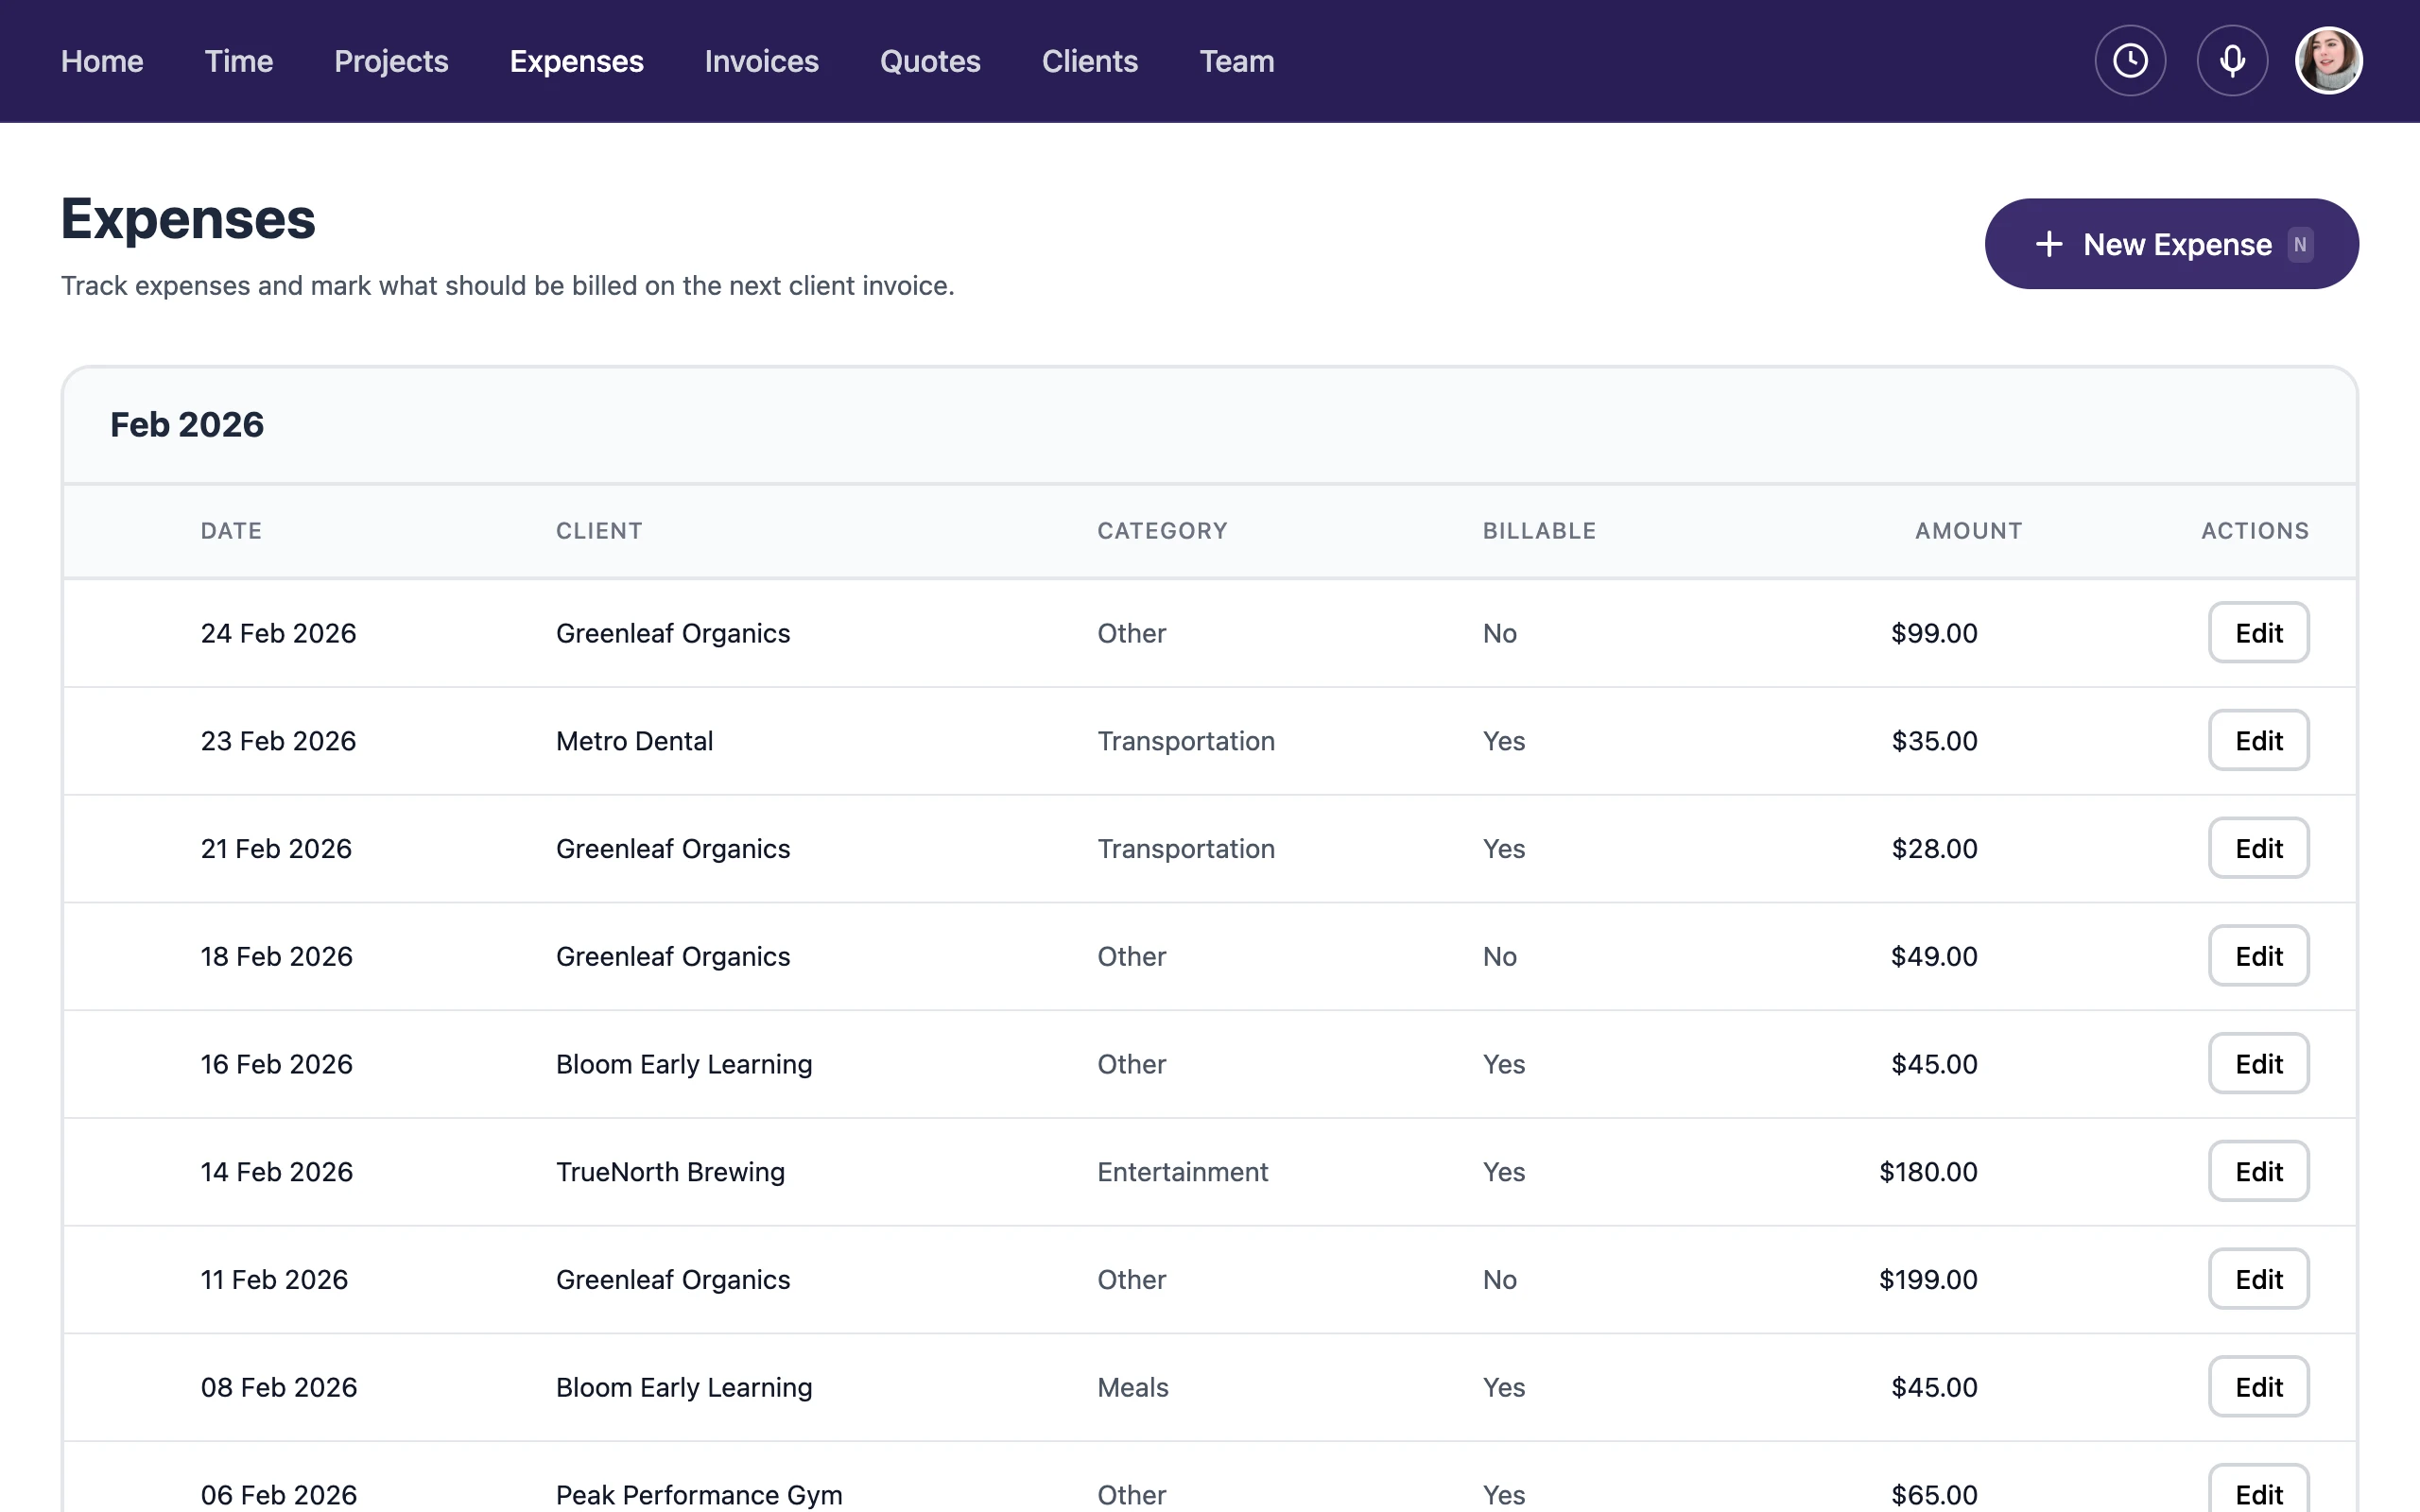Navigate to the Team page
The width and height of the screenshot is (2420, 1512).
[x=1237, y=61]
